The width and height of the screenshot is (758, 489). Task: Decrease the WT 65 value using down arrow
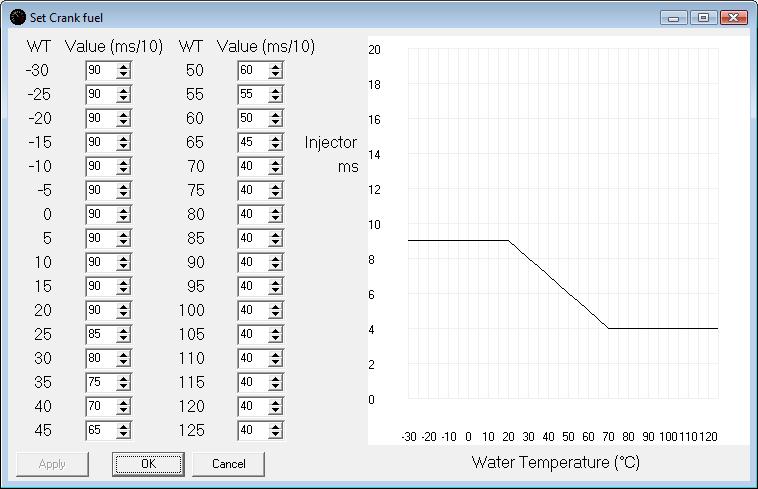tap(275, 146)
